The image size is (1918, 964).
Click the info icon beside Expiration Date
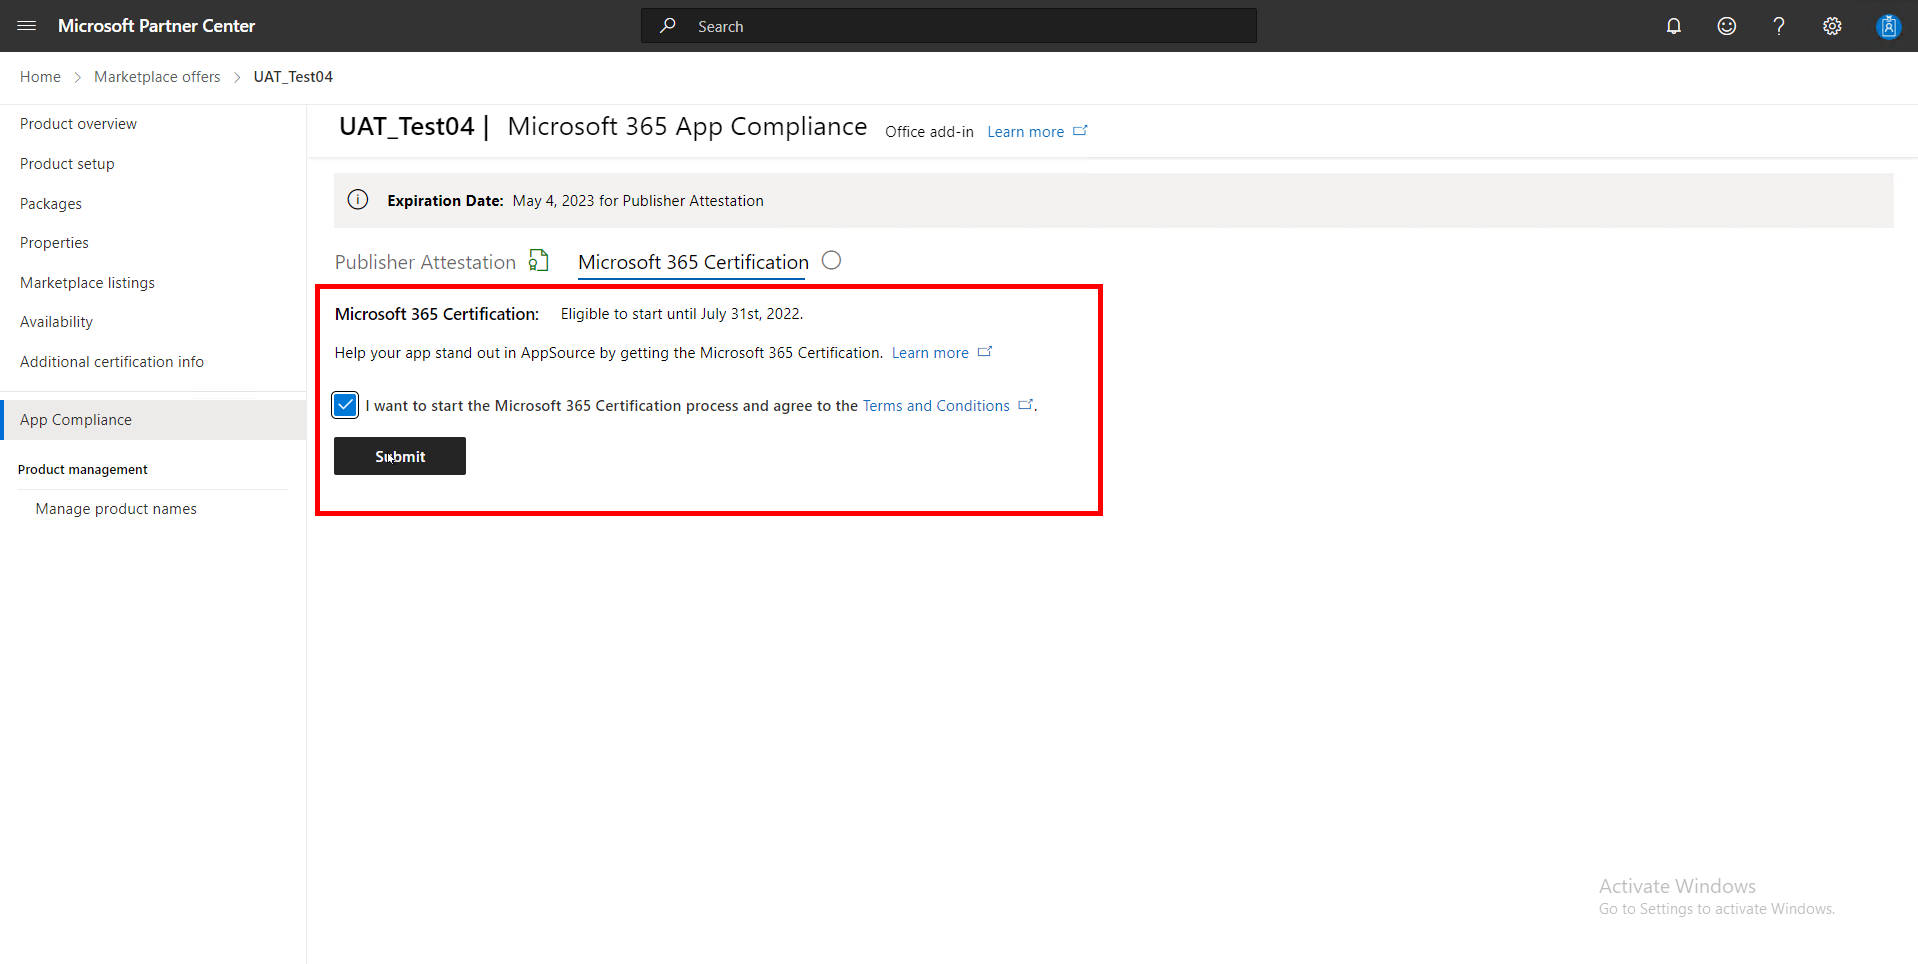(x=358, y=200)
